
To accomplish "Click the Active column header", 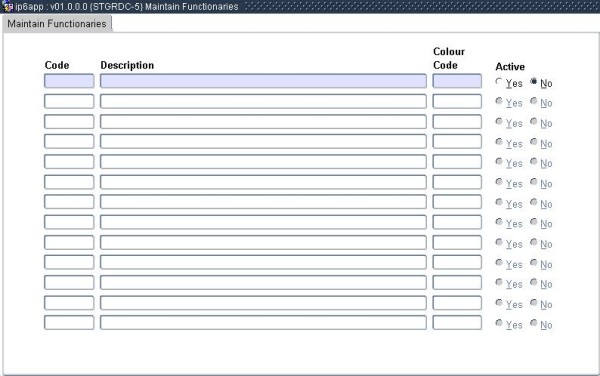I will click(510, 67).
